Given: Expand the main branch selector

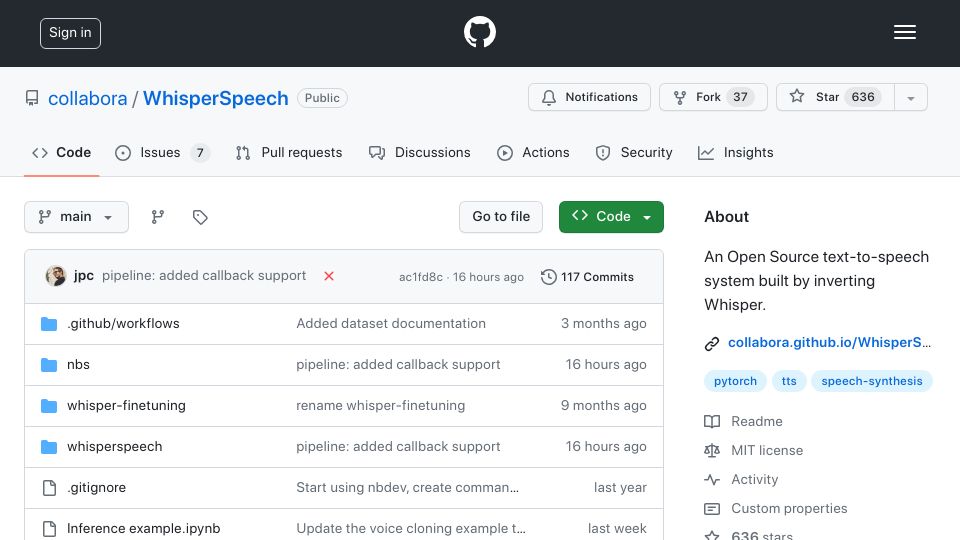Looking at the screenshot, I should pyautogui.click(x=77, y=217).
